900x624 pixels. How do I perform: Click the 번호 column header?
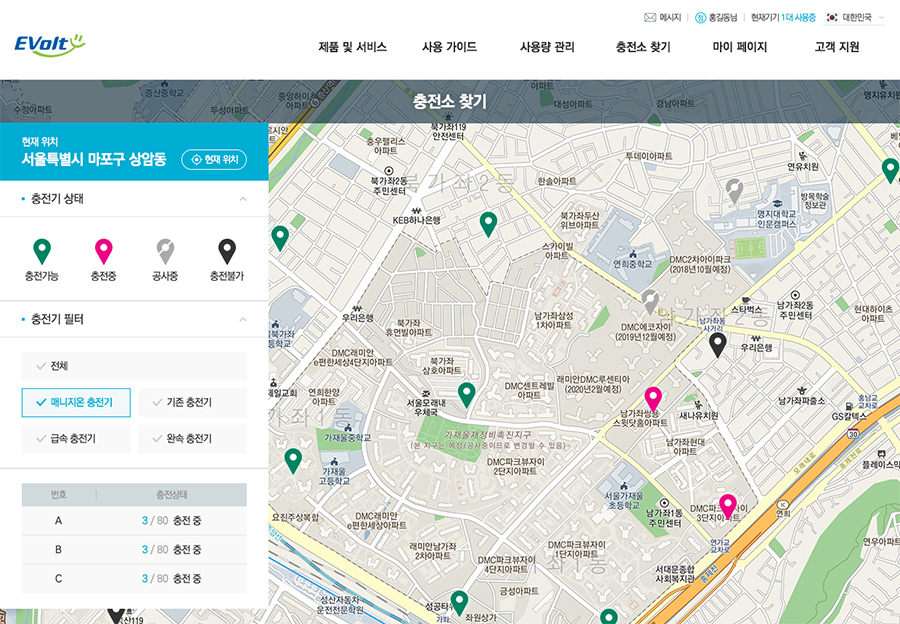tap(59, 494)
